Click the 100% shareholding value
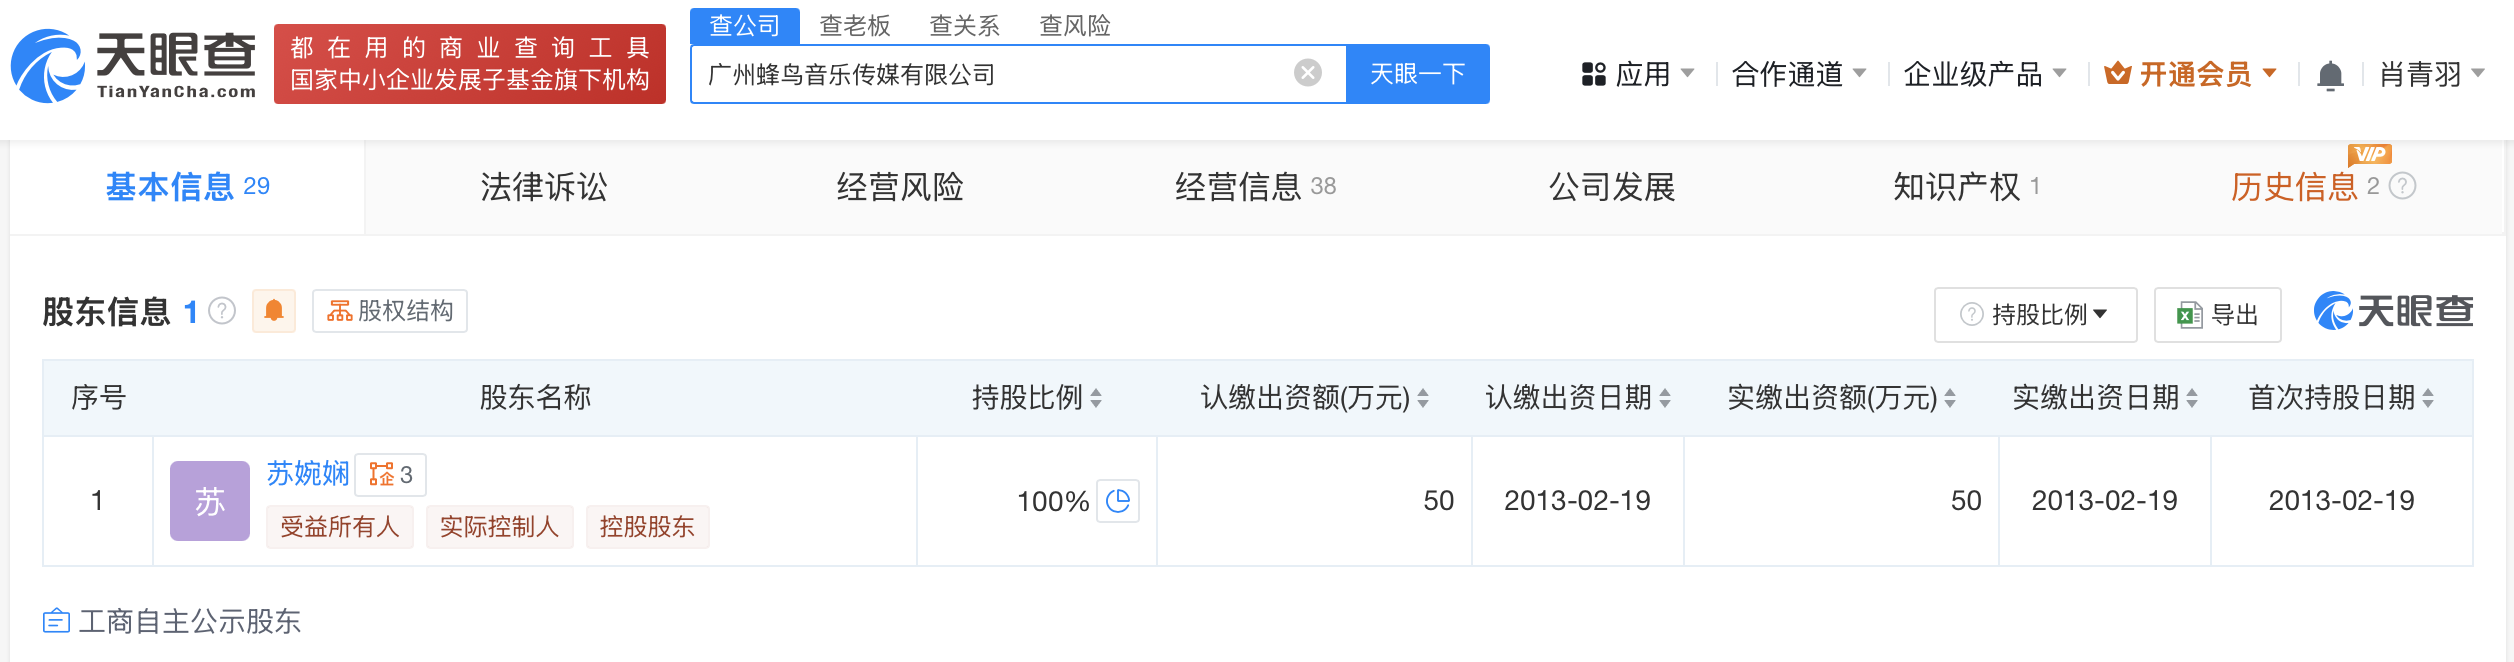 click(1053, 502)
